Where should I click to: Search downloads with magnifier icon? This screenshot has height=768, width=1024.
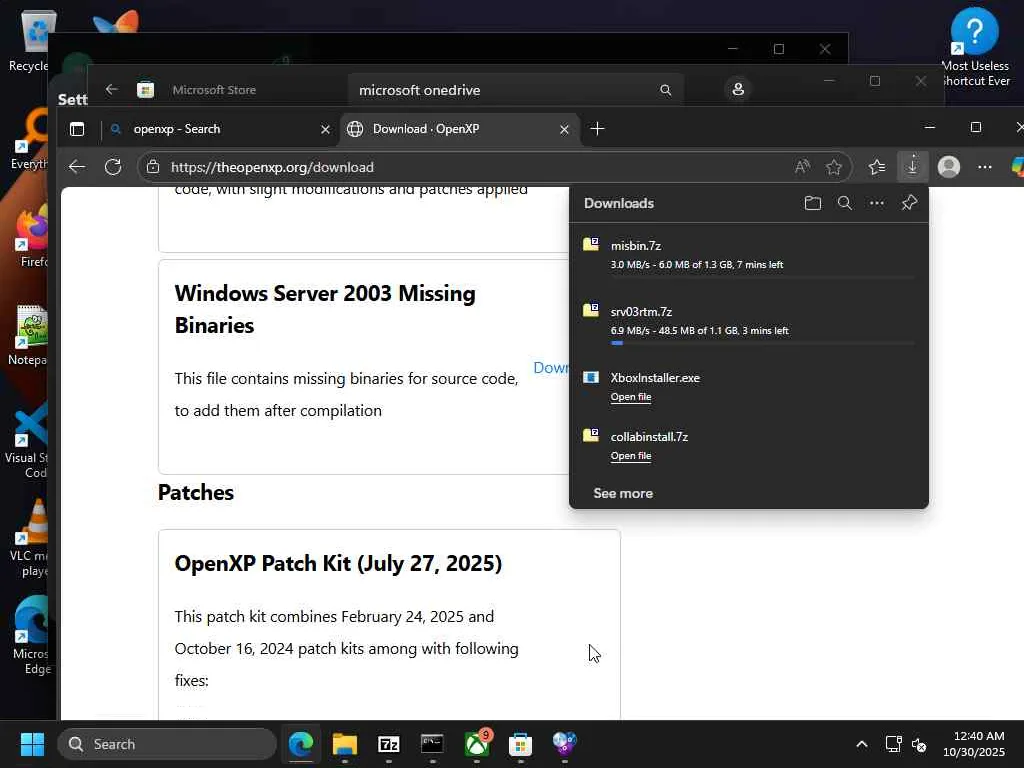click(844, 203)
